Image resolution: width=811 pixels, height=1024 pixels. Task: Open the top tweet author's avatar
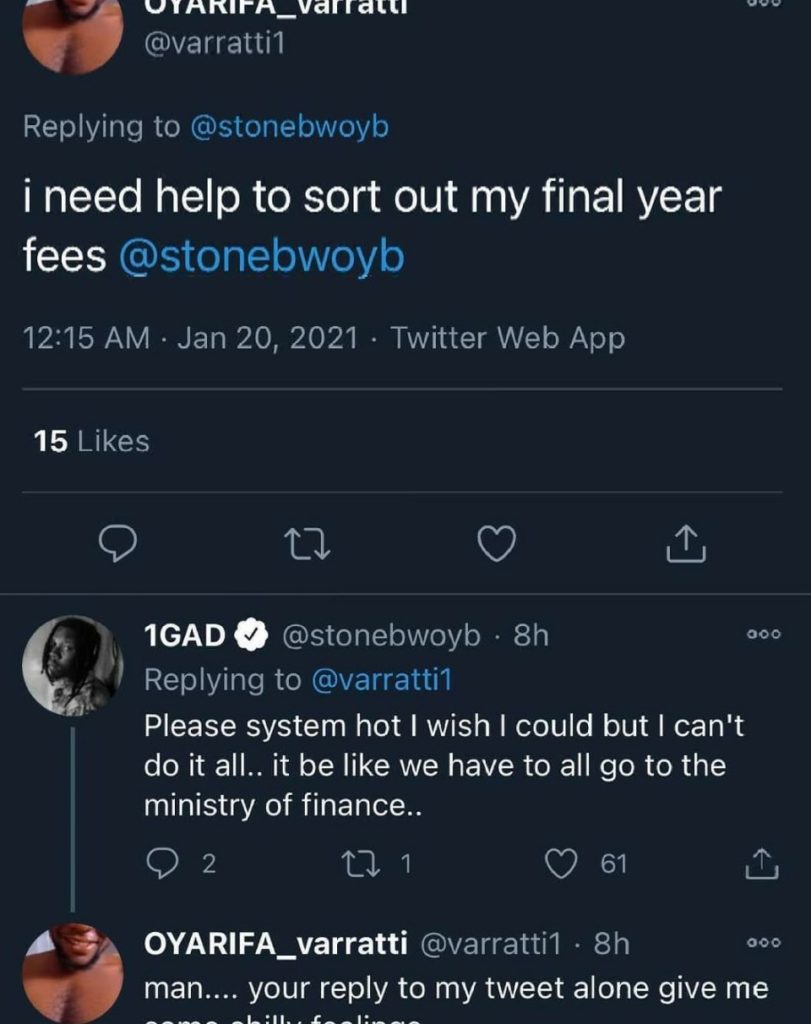click(72, 33)
